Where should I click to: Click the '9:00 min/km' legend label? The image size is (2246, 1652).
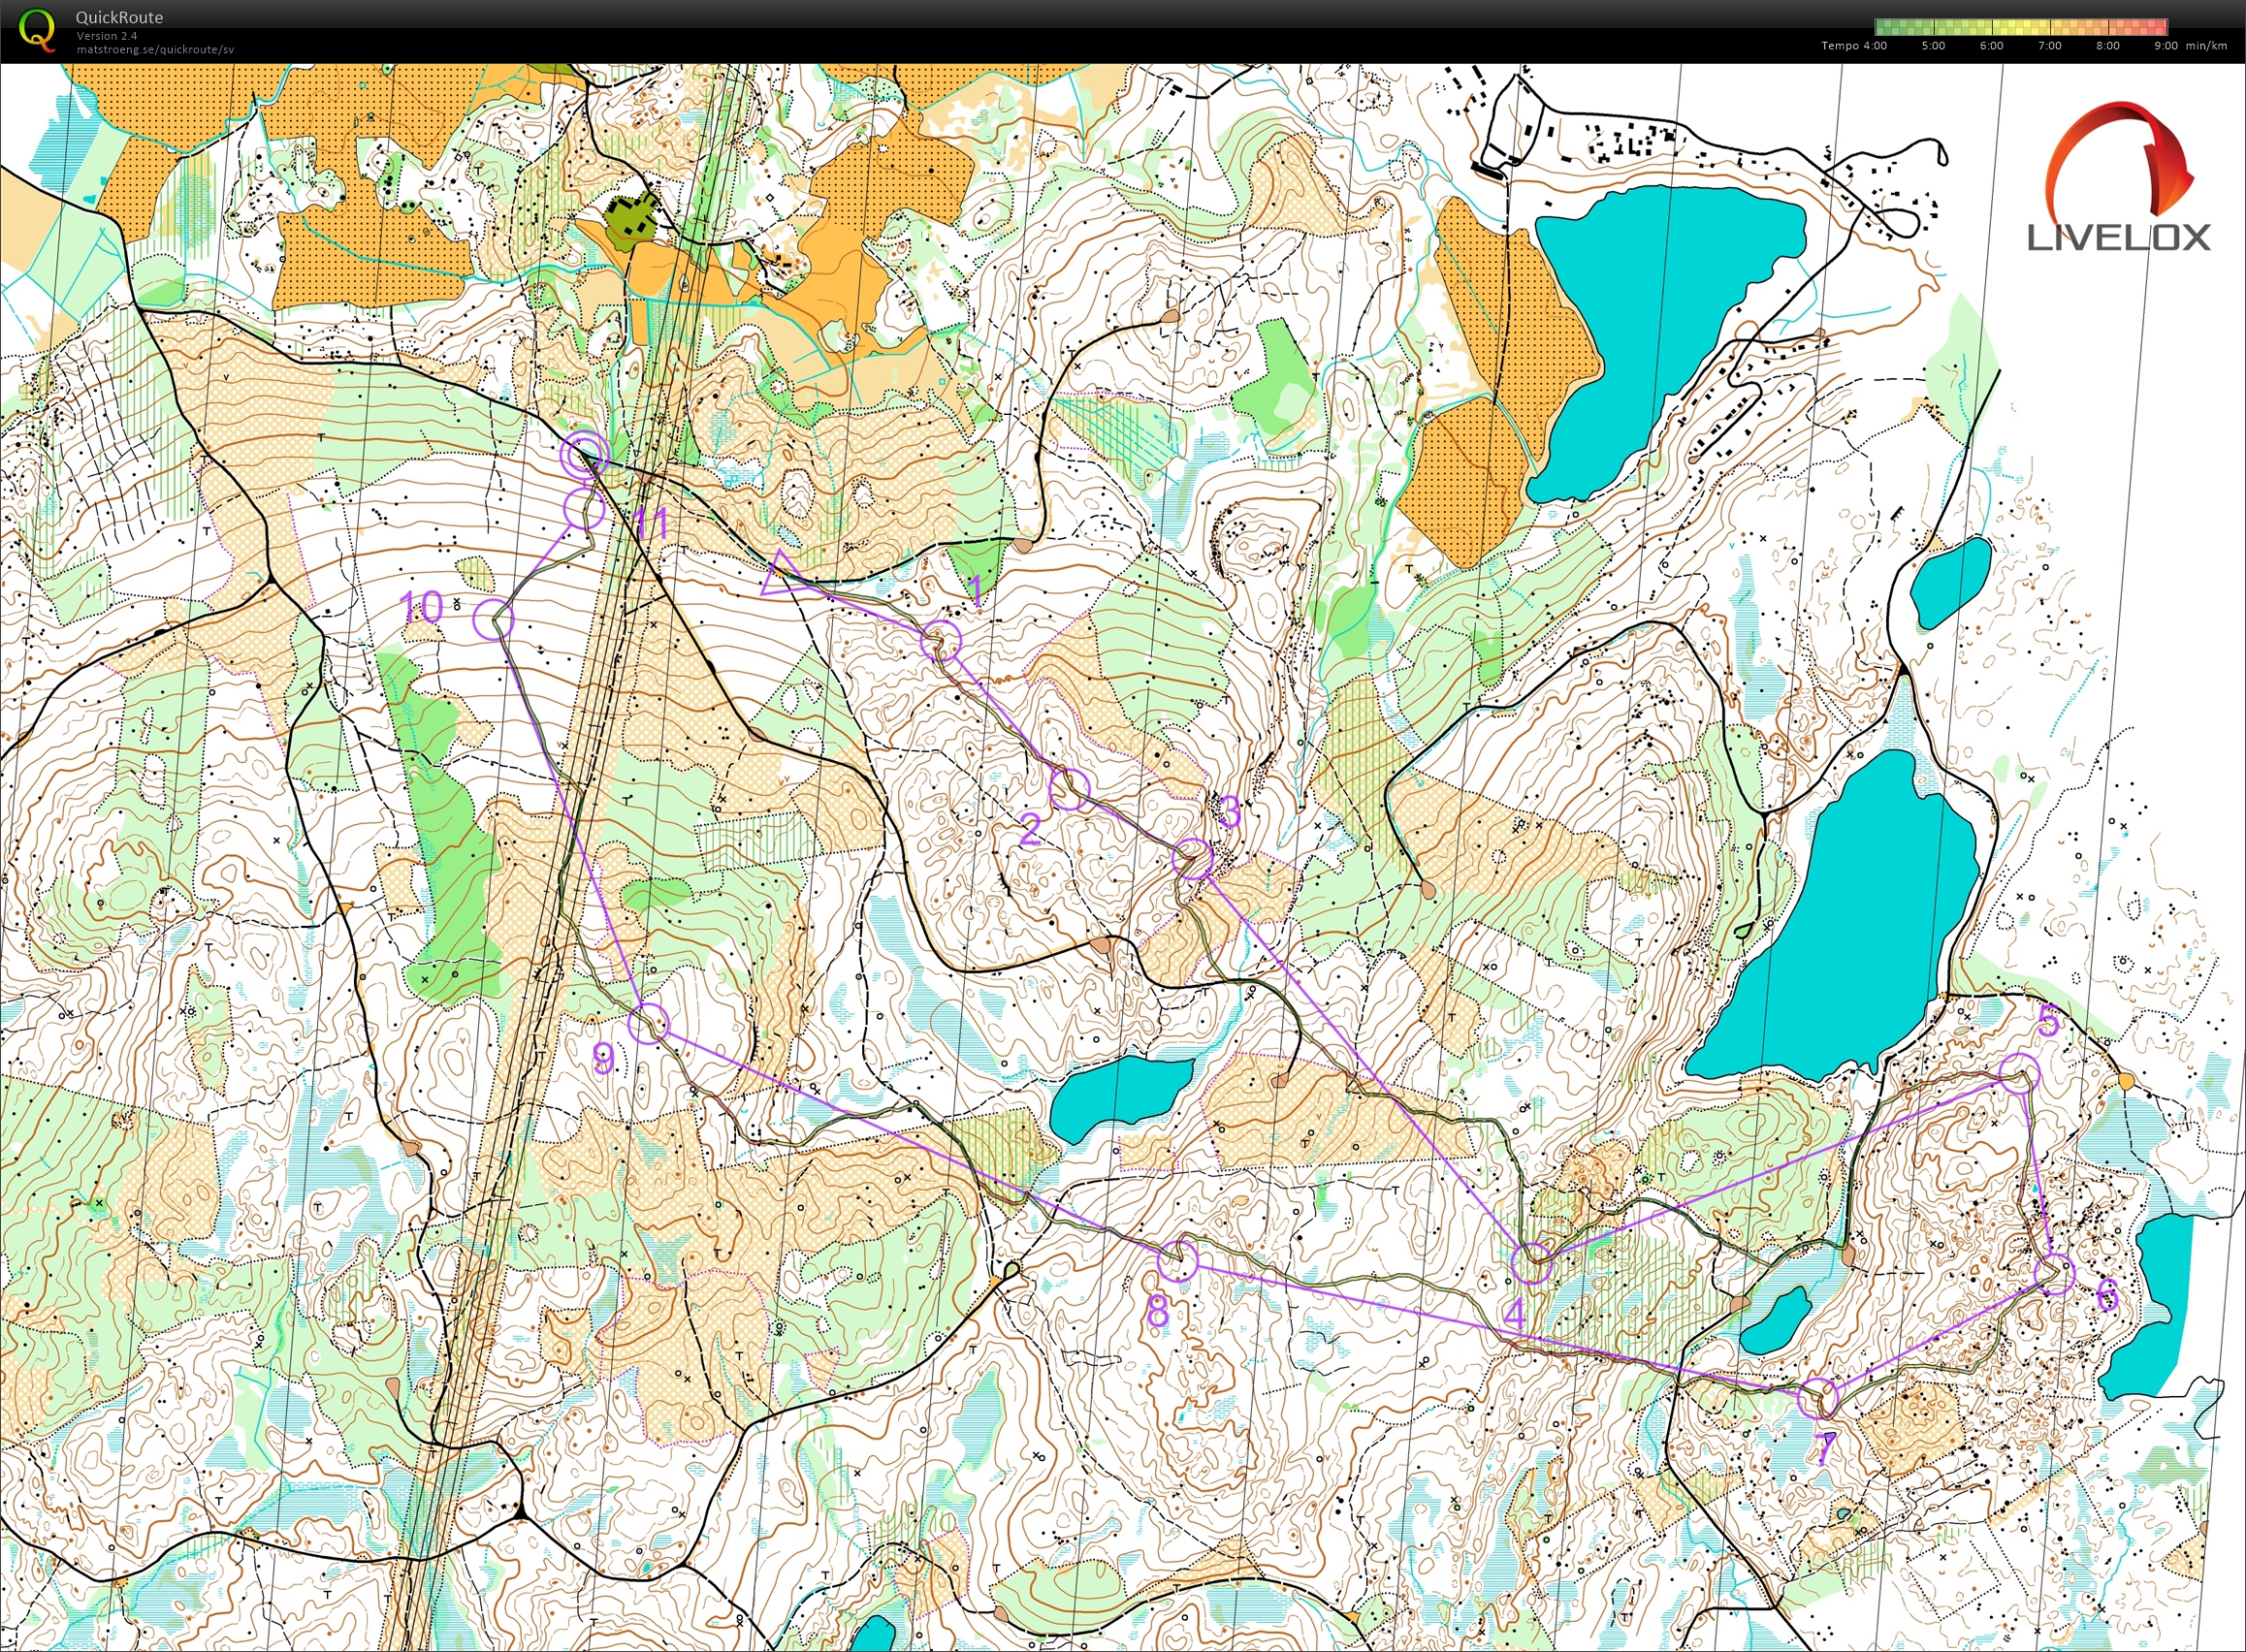[2190, 46]
